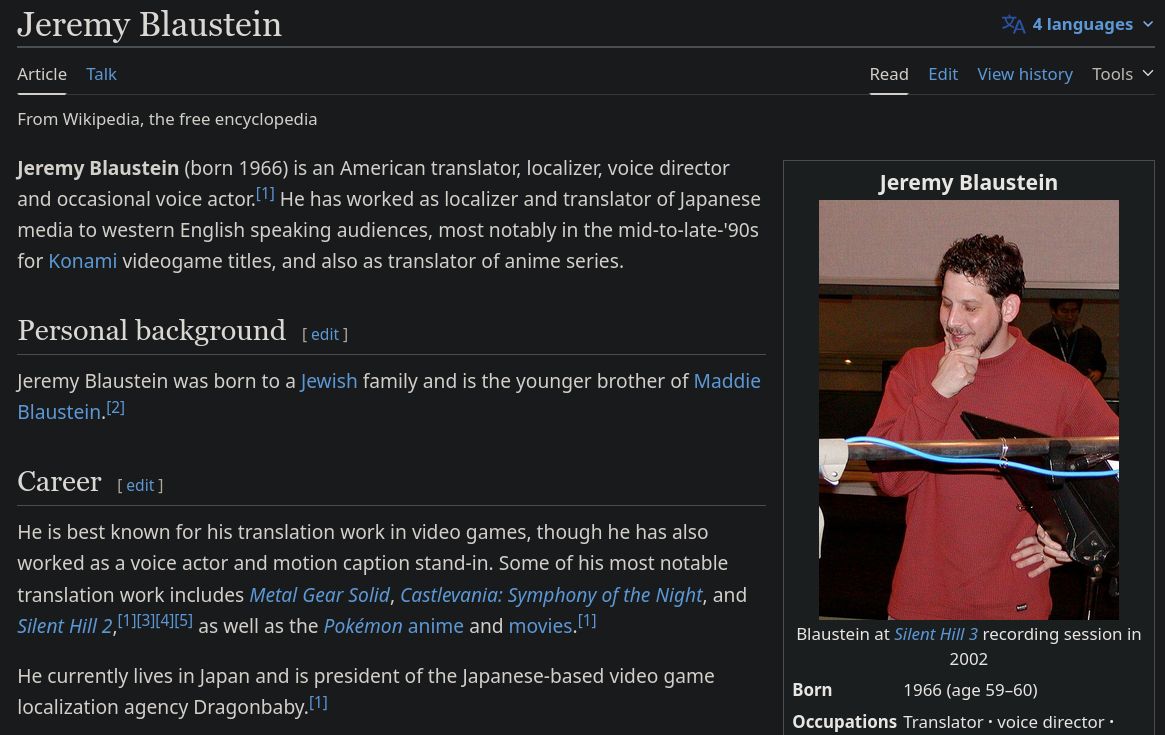Enlarge the Jeremy Blaustein infobox photo

pyautogui.click(x=969, y=409)
